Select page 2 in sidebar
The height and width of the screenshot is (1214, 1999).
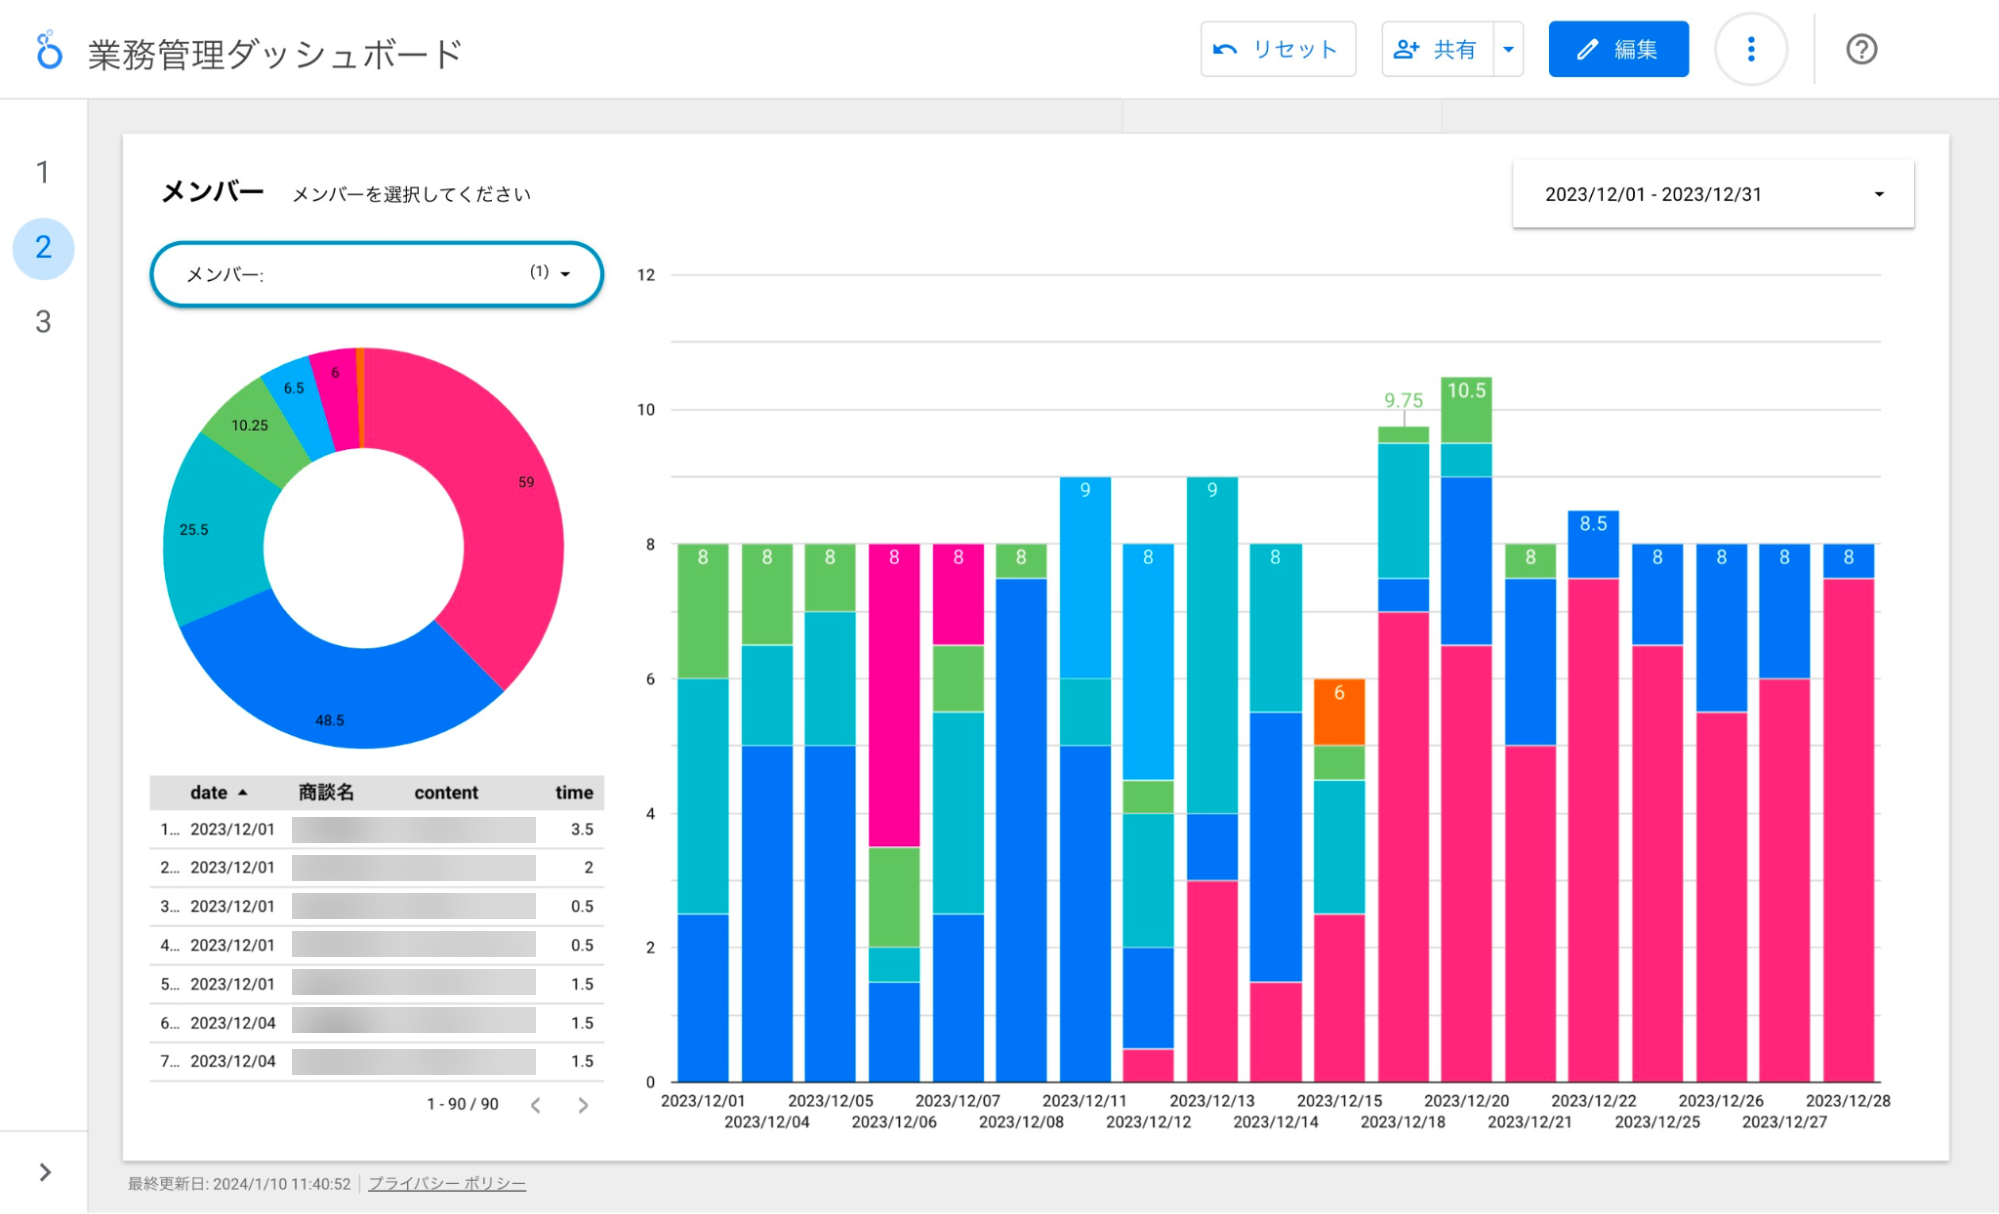point(43,247)
